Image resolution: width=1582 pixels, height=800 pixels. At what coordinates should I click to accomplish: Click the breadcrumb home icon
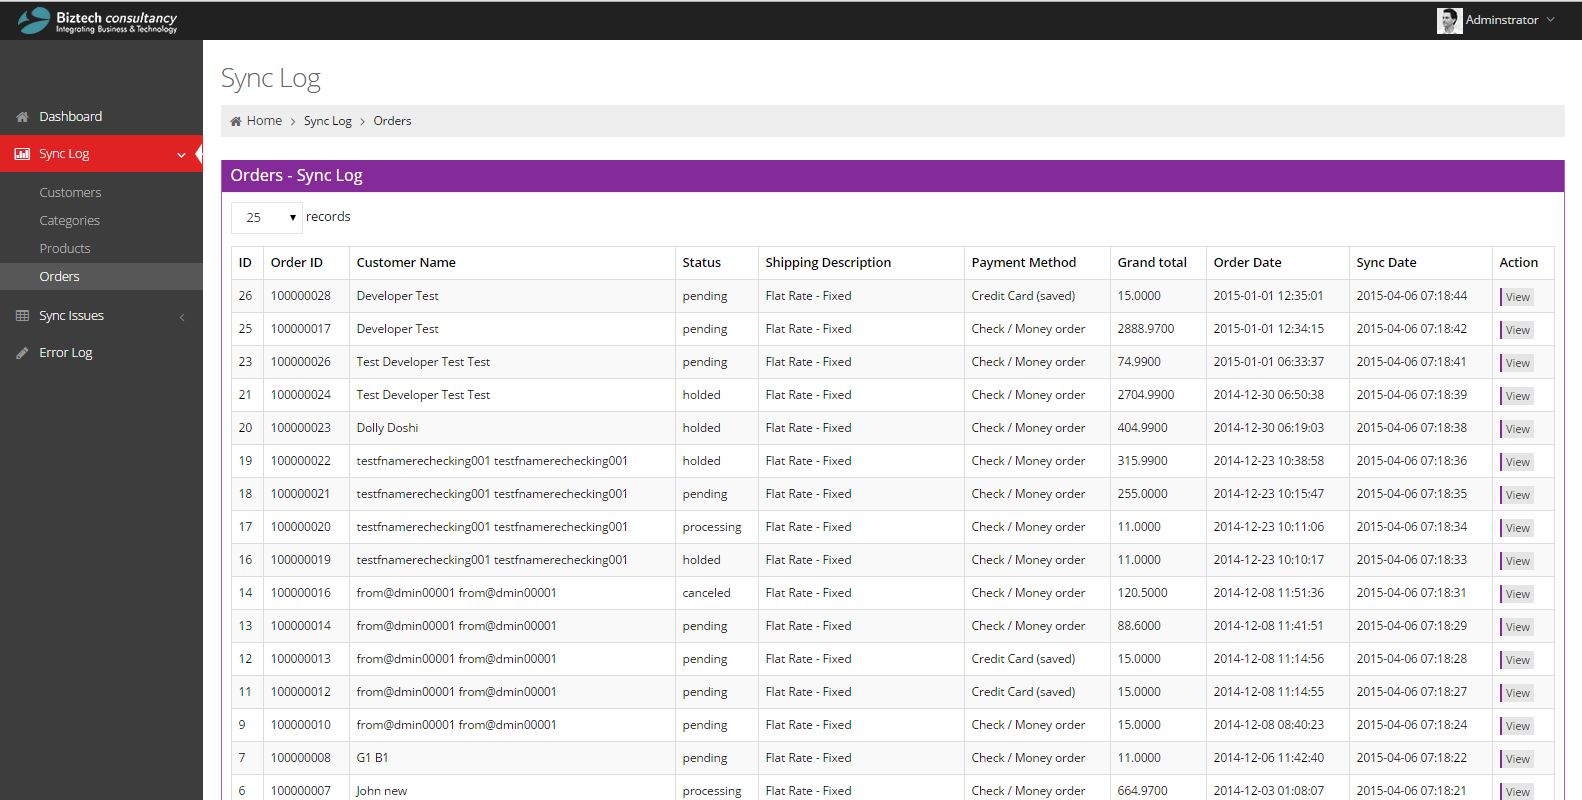[236, 121]
